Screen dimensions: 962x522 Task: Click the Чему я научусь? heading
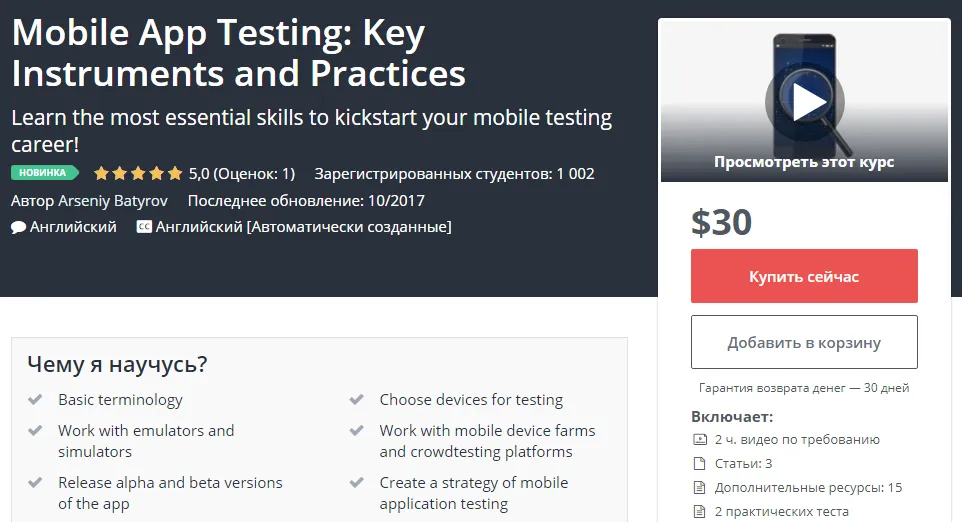(x=117, y=364)
